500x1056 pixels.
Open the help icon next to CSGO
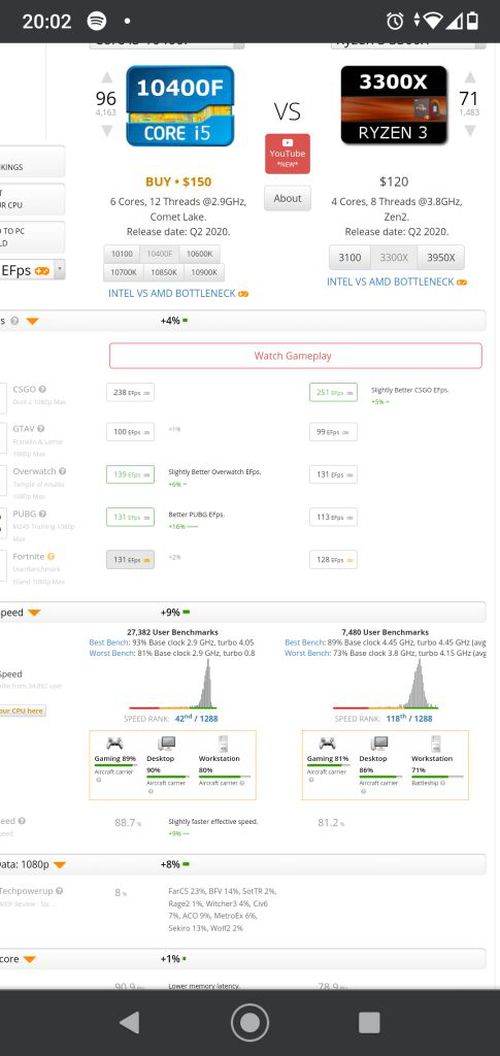pos(42,389)
